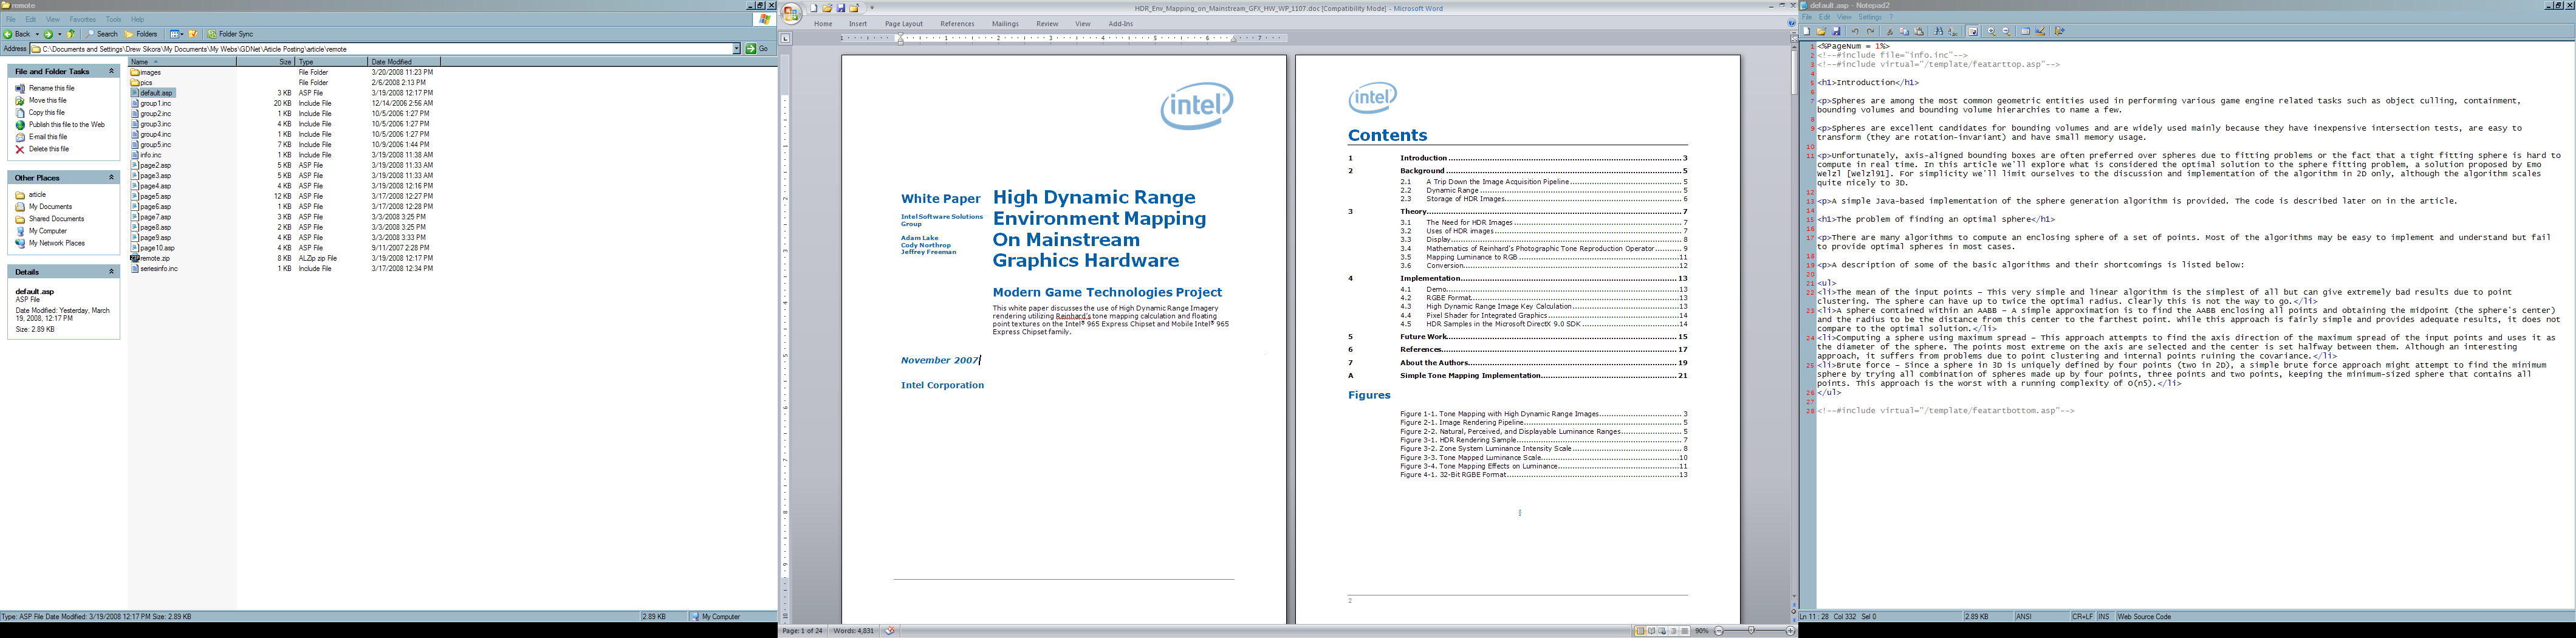Screen dimensions: 2576x638
Task: Click the Explorer address path field
Action: point(386,48)
